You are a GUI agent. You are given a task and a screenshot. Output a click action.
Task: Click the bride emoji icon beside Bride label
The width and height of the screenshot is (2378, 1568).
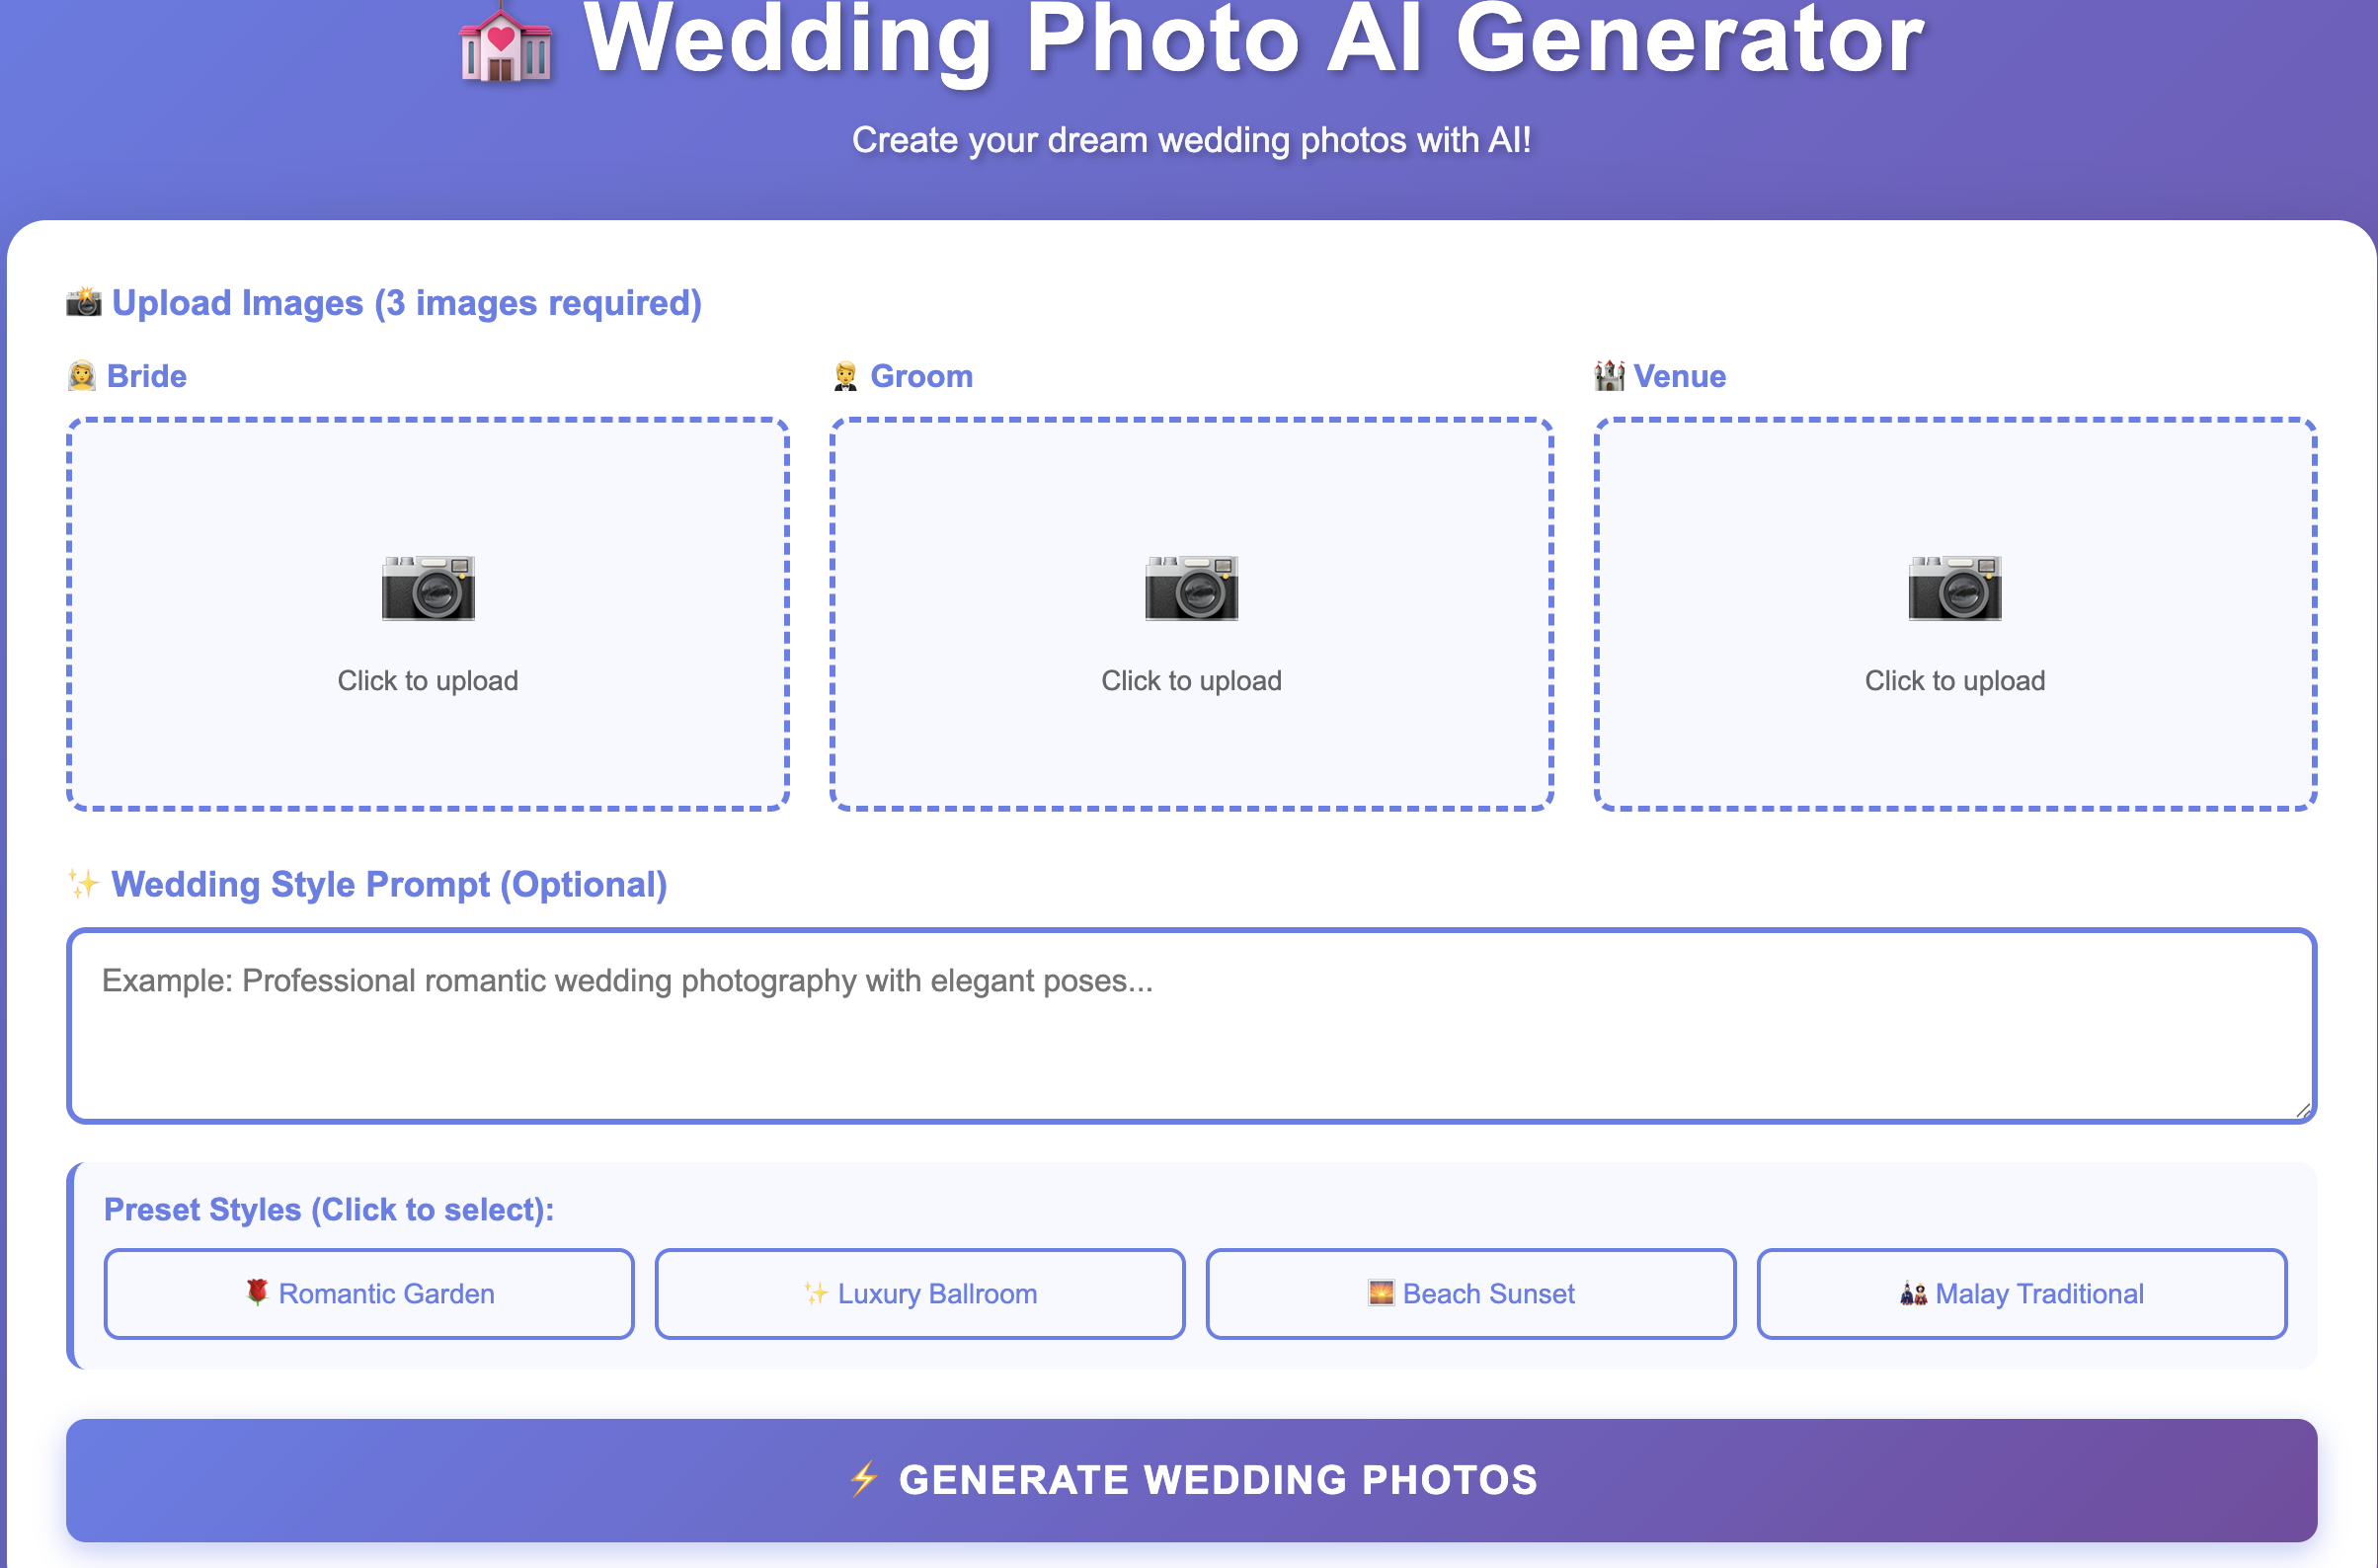pos(82,376)
